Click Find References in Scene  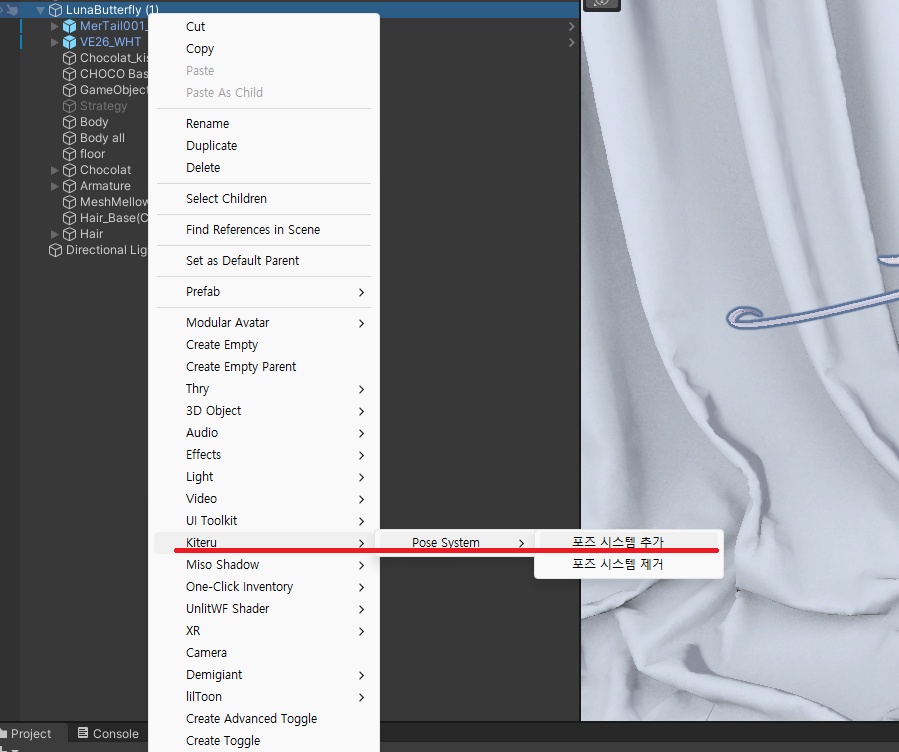264,230
